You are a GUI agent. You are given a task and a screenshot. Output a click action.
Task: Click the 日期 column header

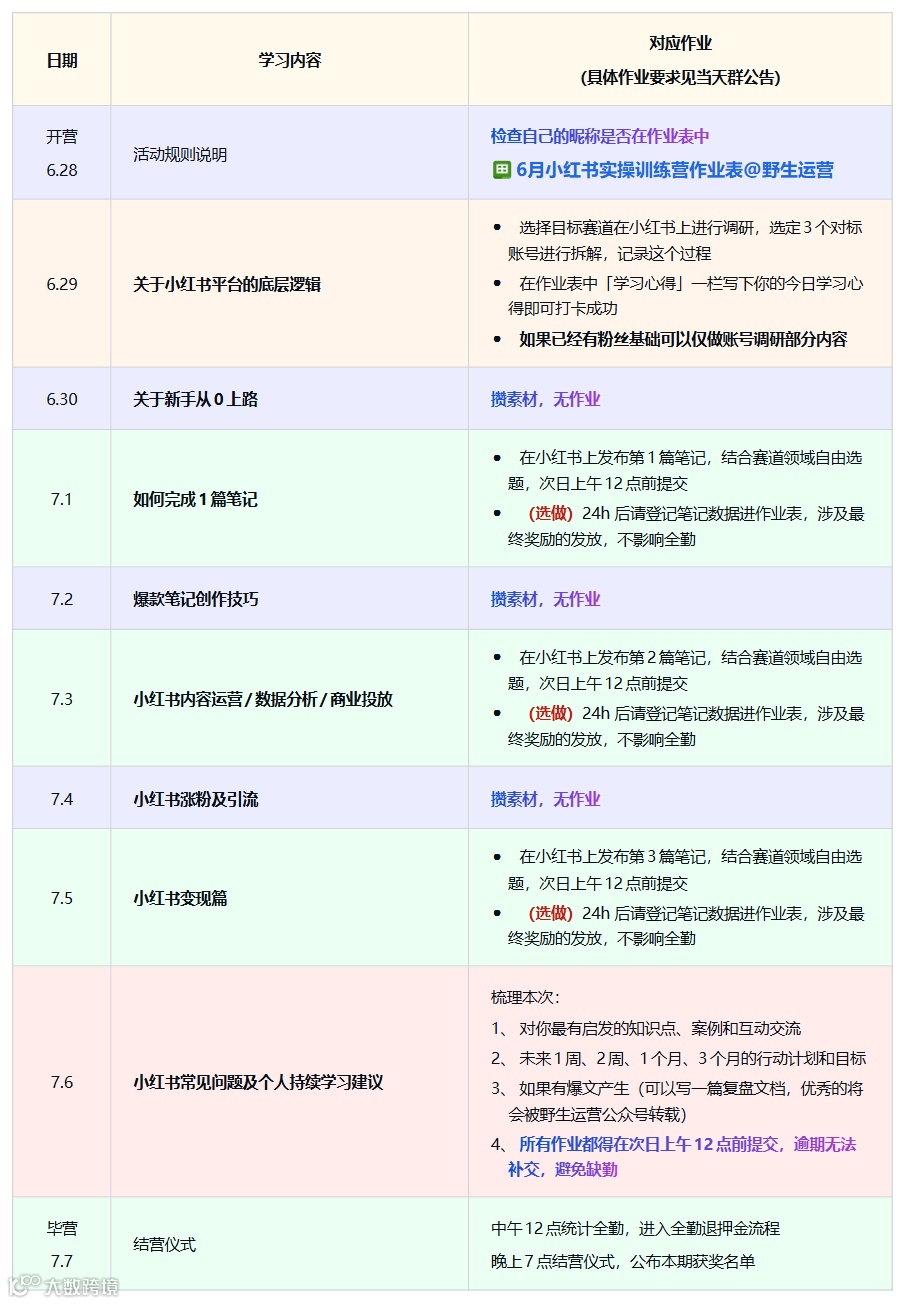pos(62,60)
